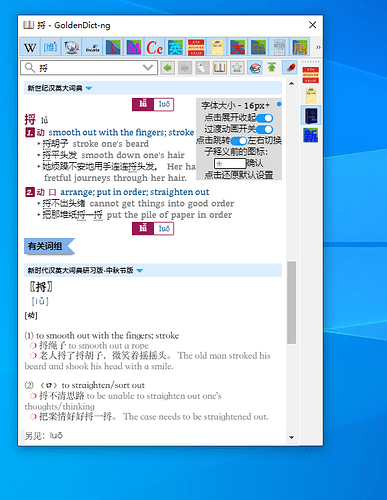The width and height of the screenshot is (387, 500).
Task: Click the green jump-to-top arrow icon
Action: coord(272,68)
